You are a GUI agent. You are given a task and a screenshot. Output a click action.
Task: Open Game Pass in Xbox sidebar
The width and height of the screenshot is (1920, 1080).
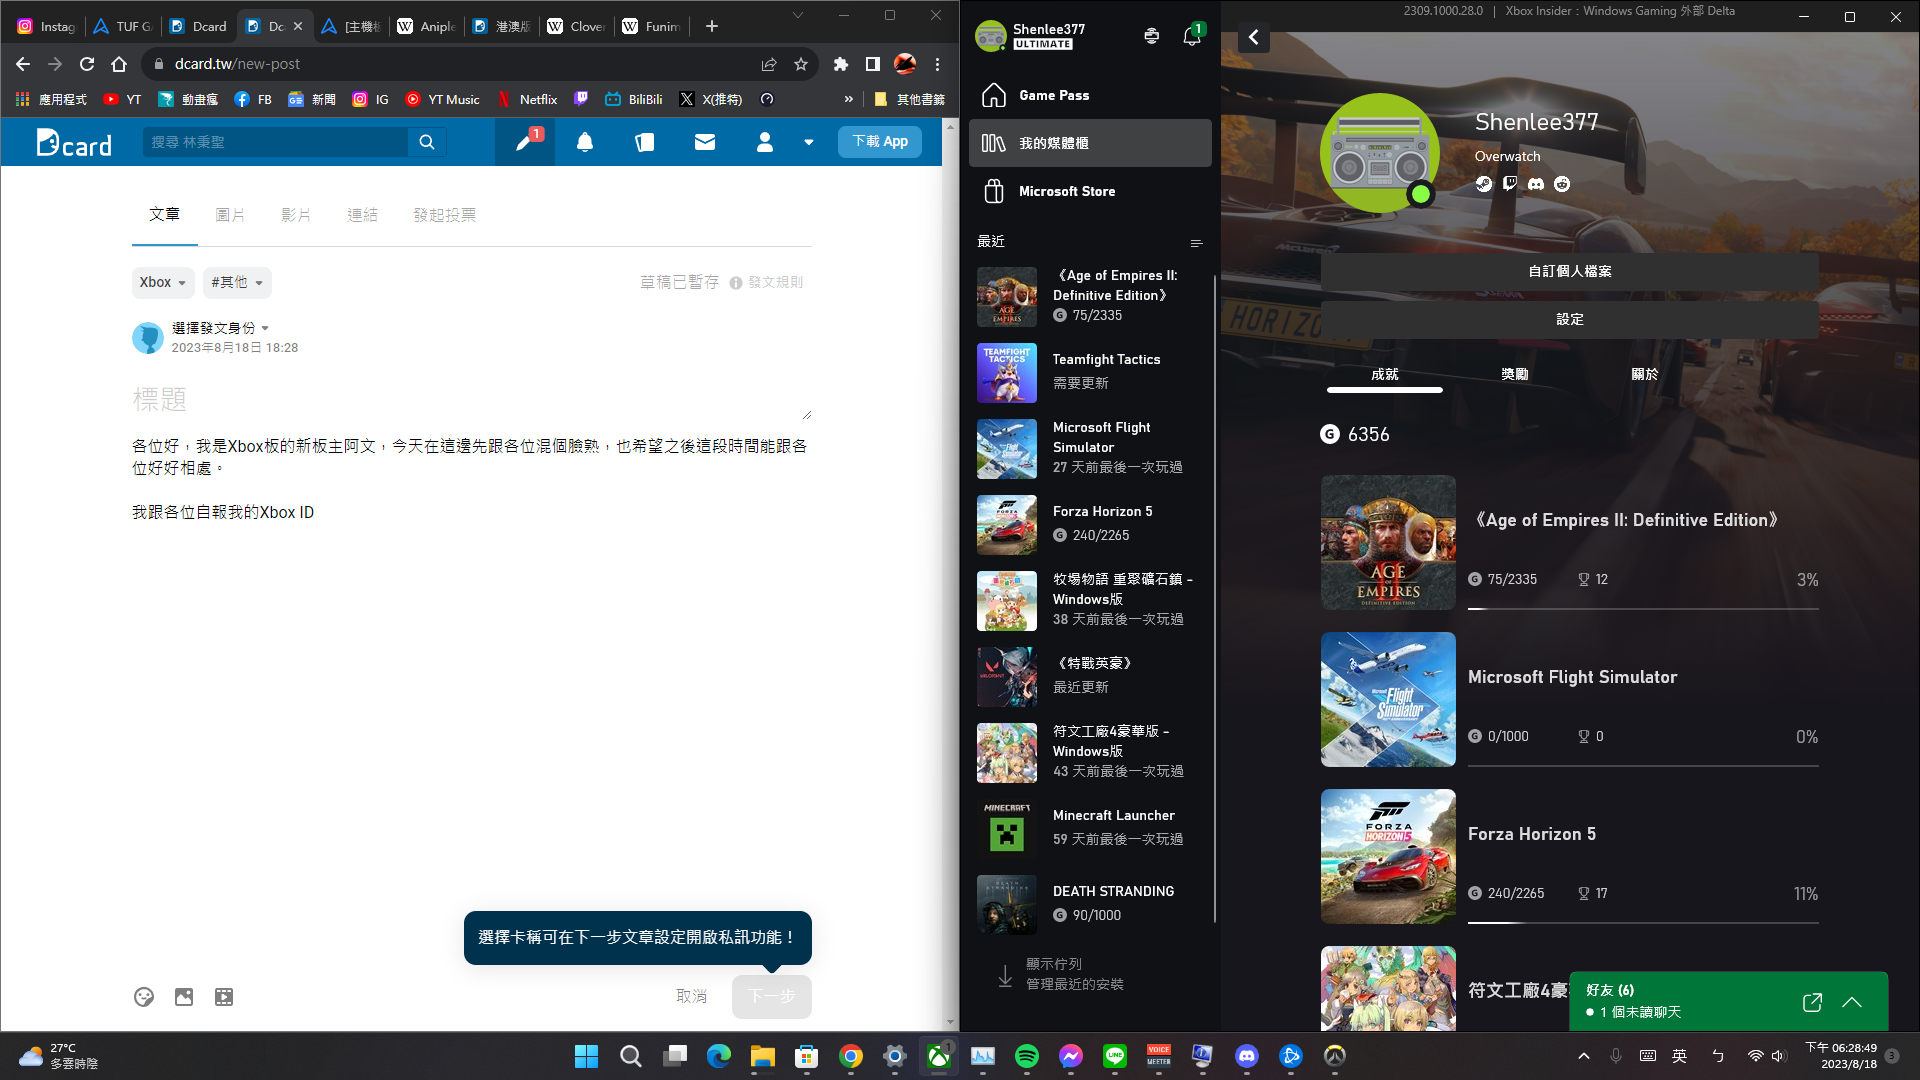tap(1090, 95)
